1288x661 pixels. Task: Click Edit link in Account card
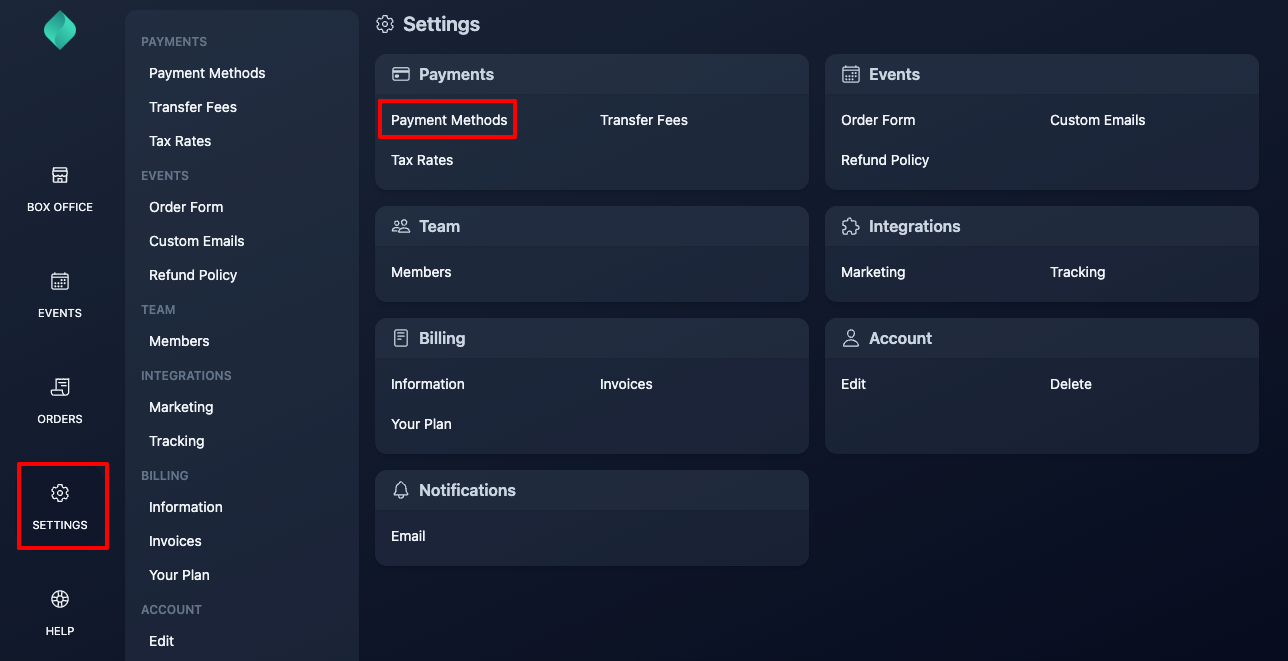click(x=854, y=384)
